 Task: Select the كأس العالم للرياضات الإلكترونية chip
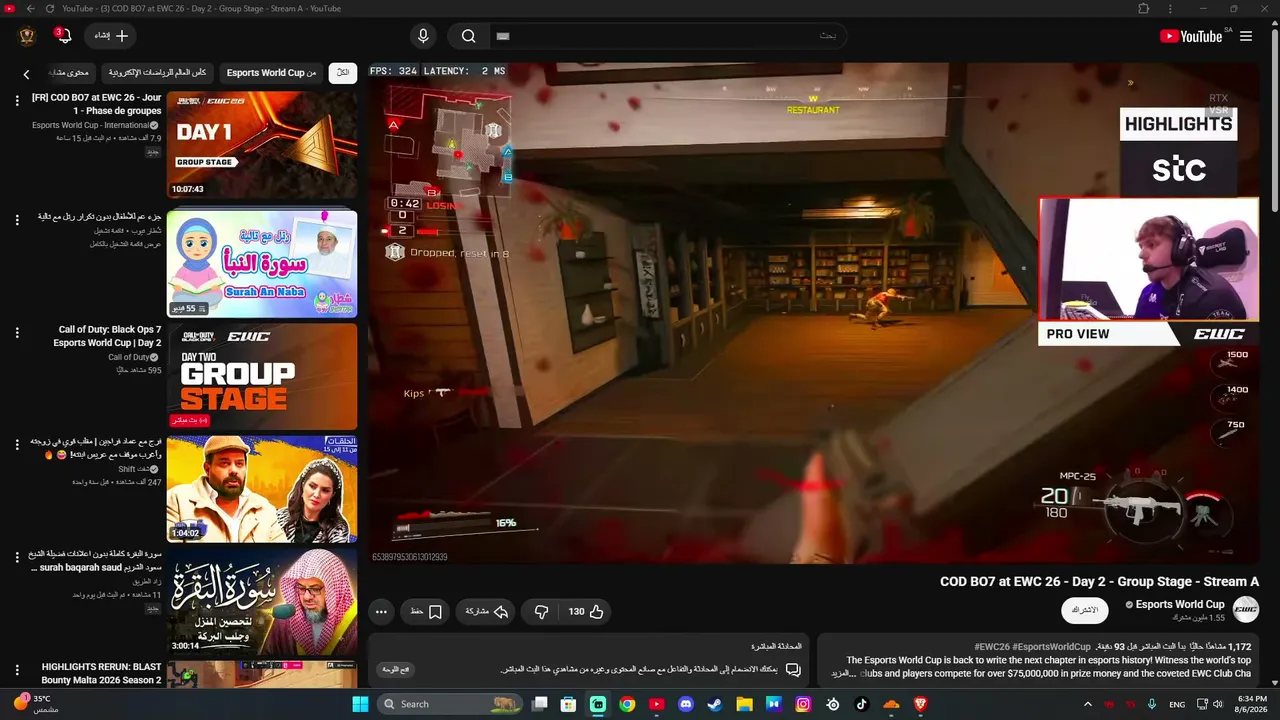point(157,73)
